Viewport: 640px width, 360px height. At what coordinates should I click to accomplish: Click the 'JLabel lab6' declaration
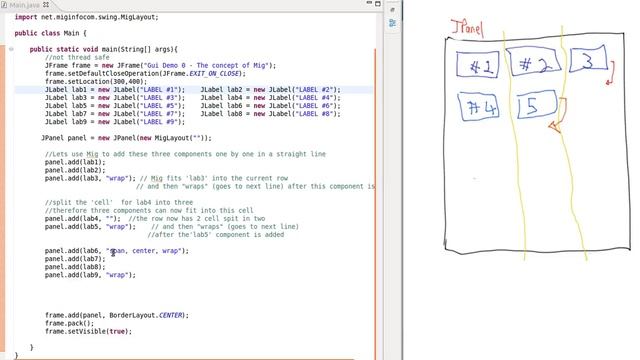[x=270, y=106]
